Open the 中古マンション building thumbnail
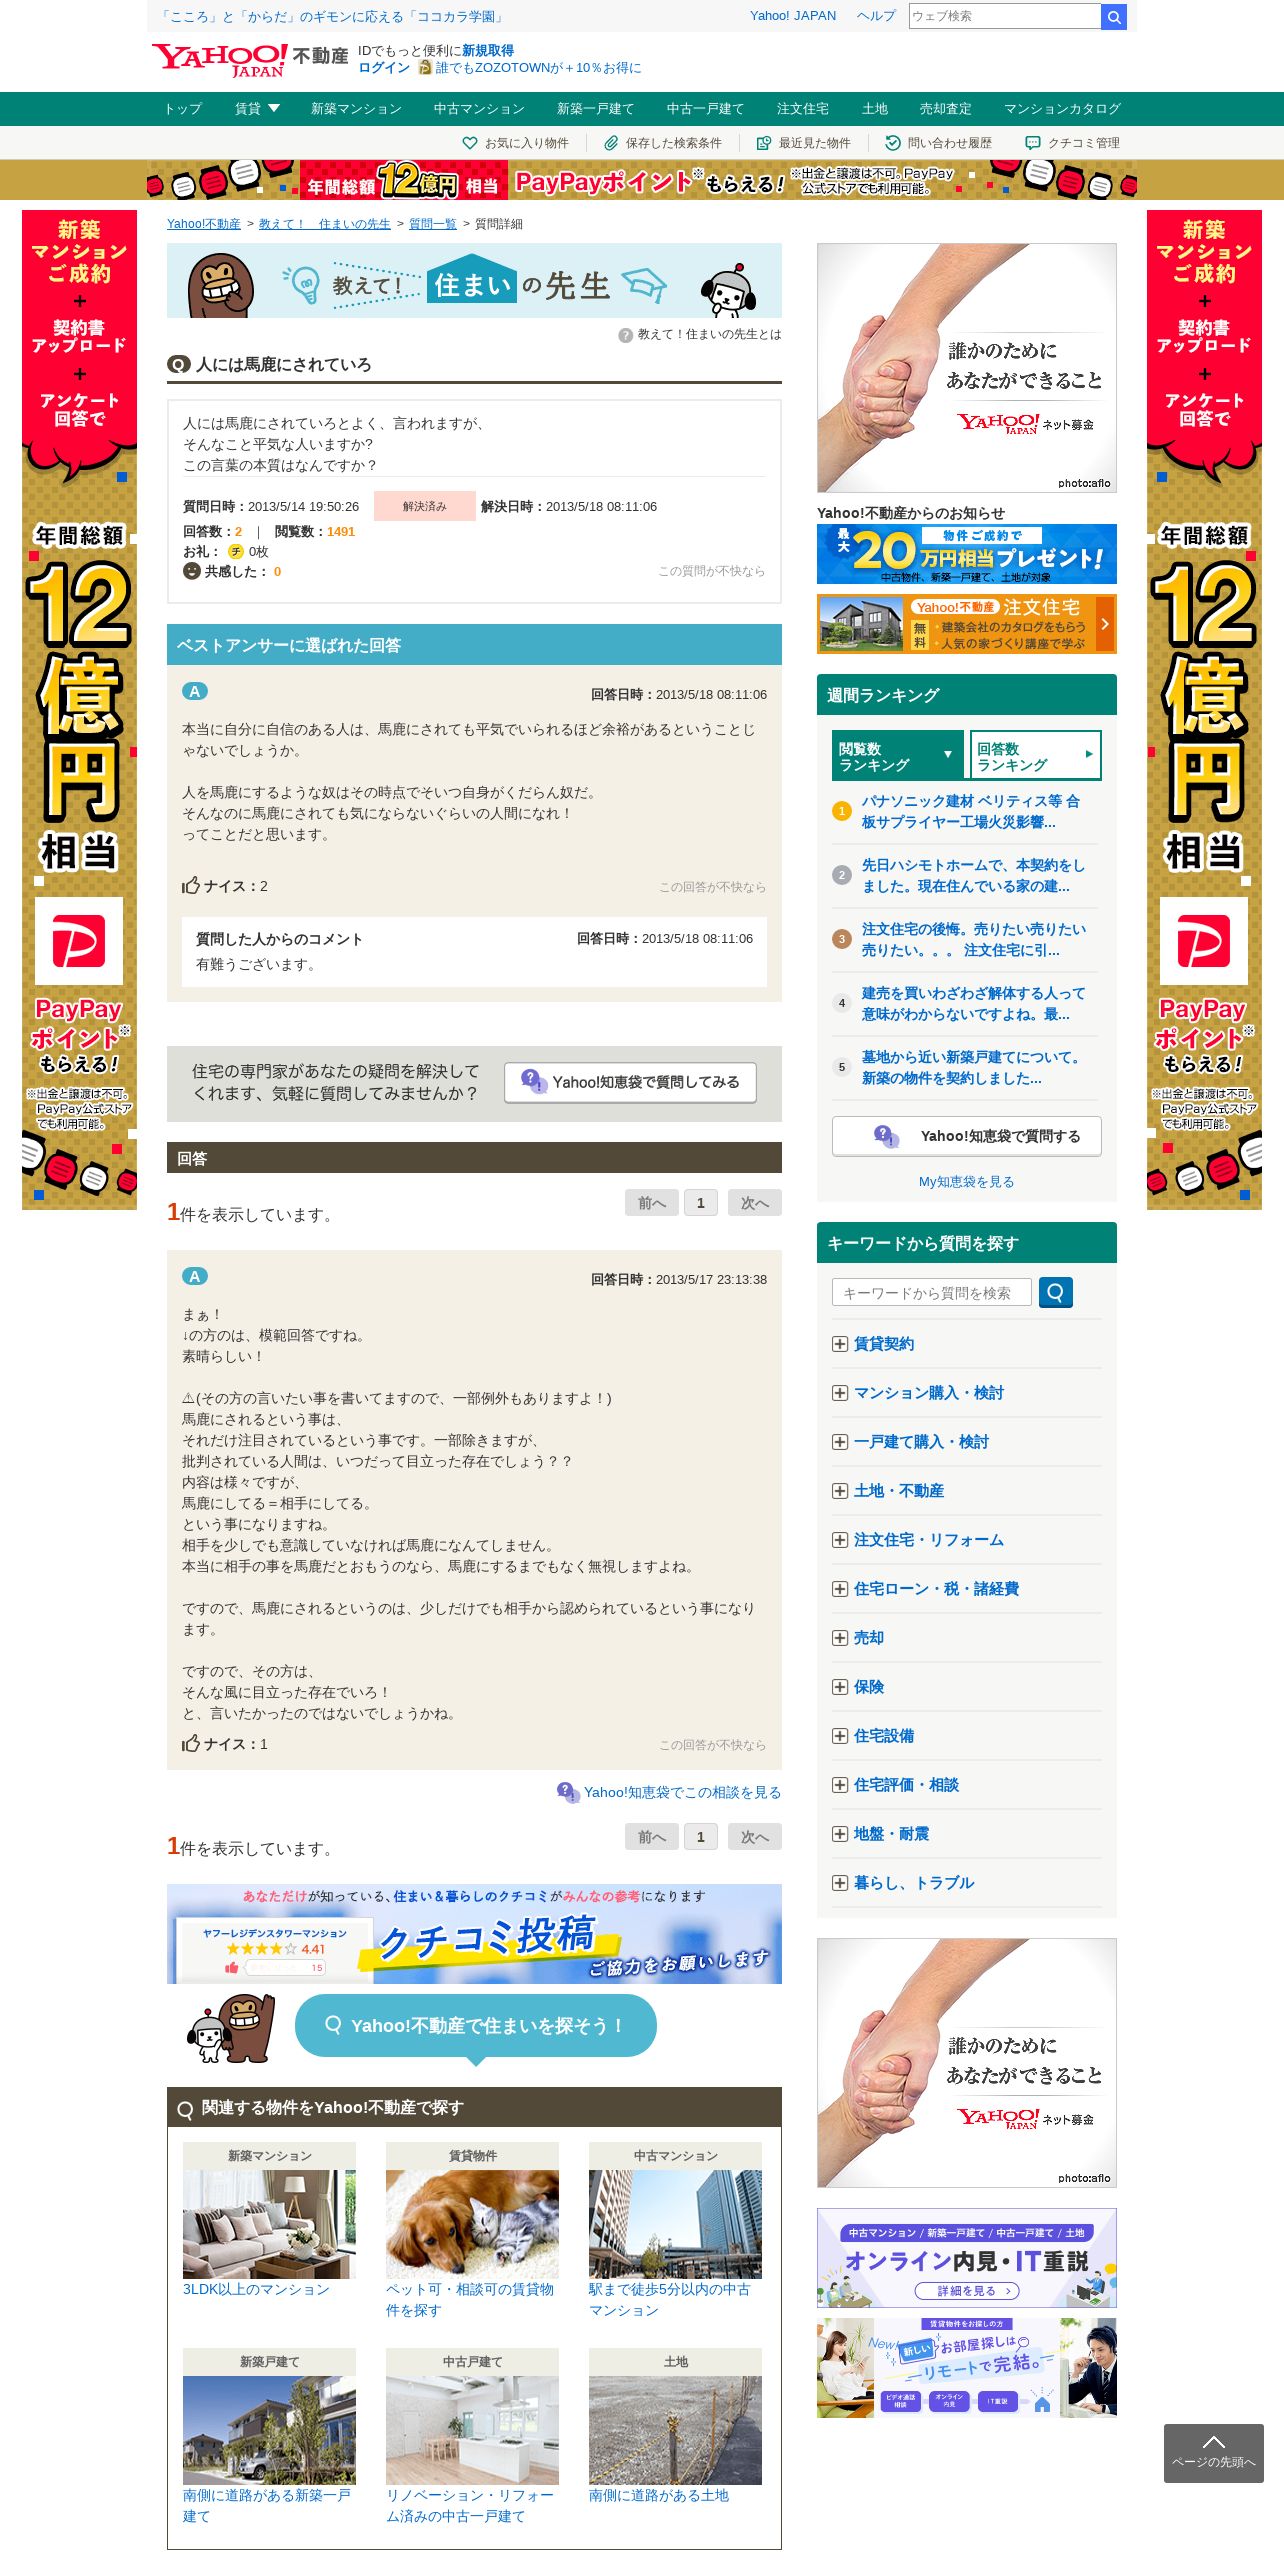The width and height of the screenshot is (1284, 2568). pyautogui.click(x=675, y=2224)
